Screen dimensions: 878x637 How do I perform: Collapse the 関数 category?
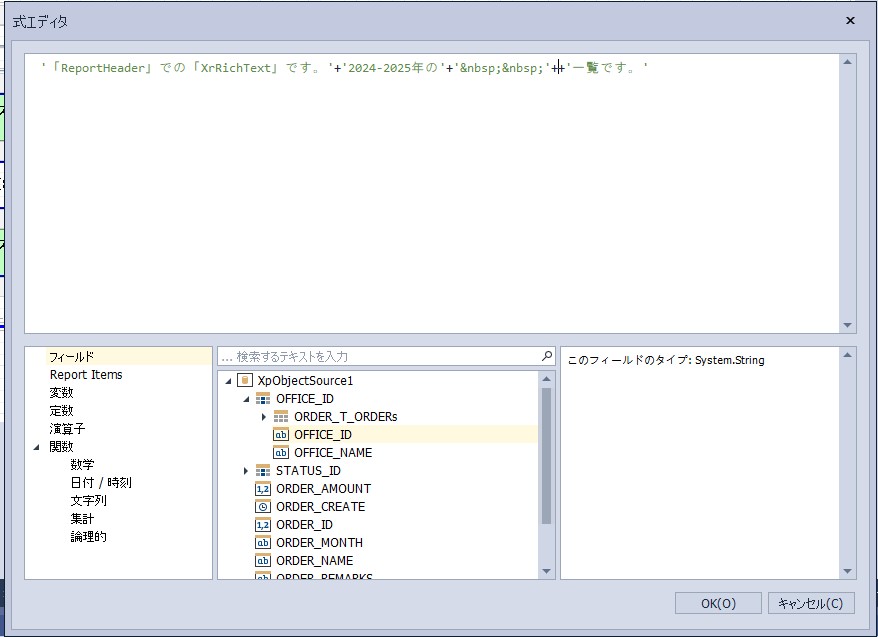tap(37, 447)
